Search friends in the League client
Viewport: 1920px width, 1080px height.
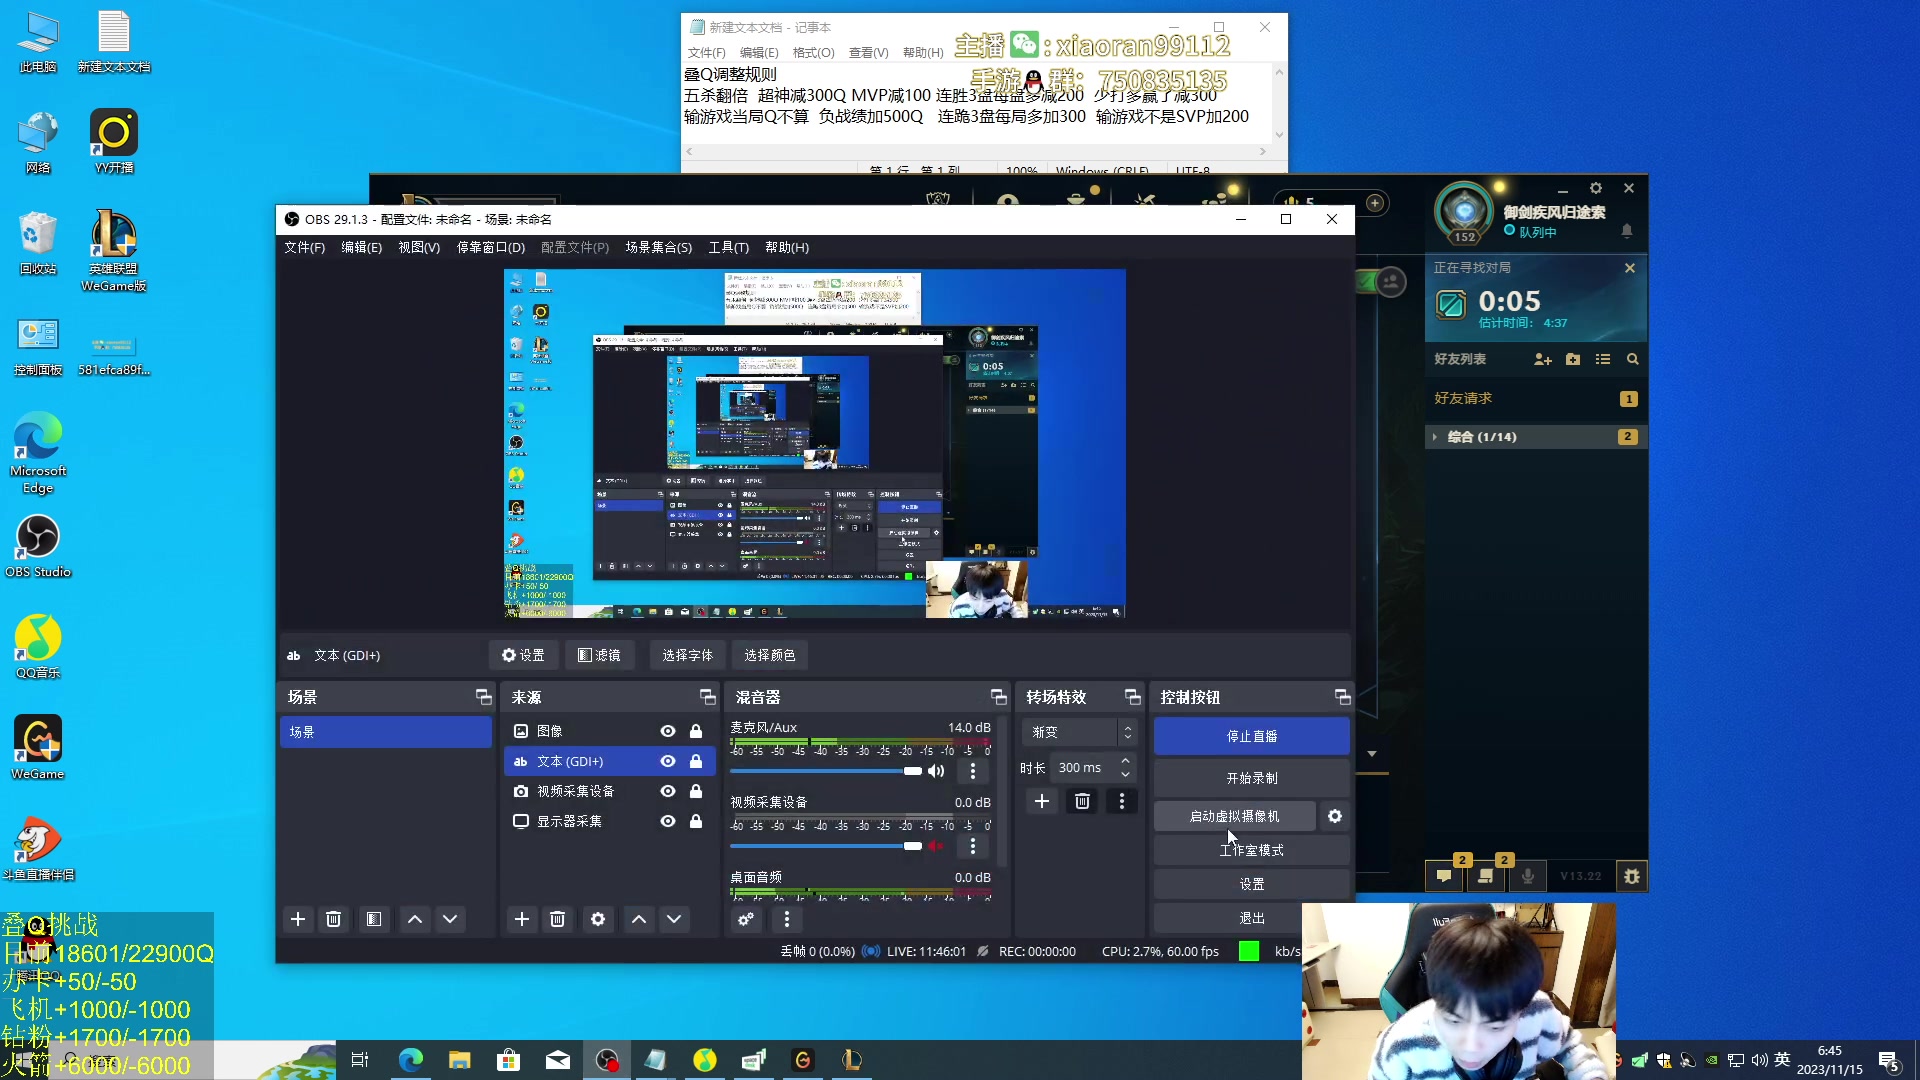tap(1633, 359)
